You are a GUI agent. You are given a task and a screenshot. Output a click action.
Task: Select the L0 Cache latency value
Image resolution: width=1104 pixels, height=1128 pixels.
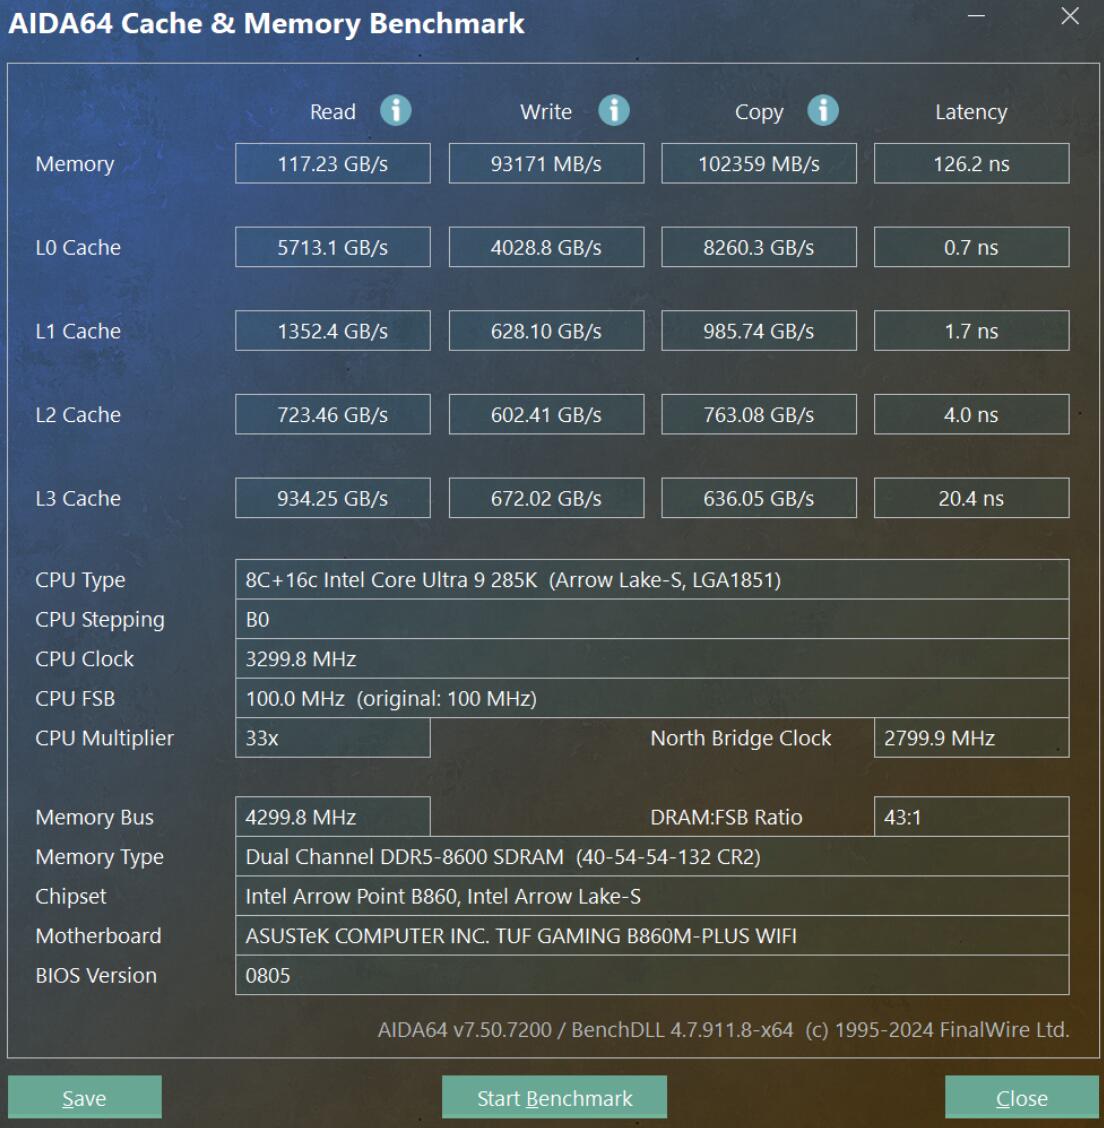click(x=970, y=247)
